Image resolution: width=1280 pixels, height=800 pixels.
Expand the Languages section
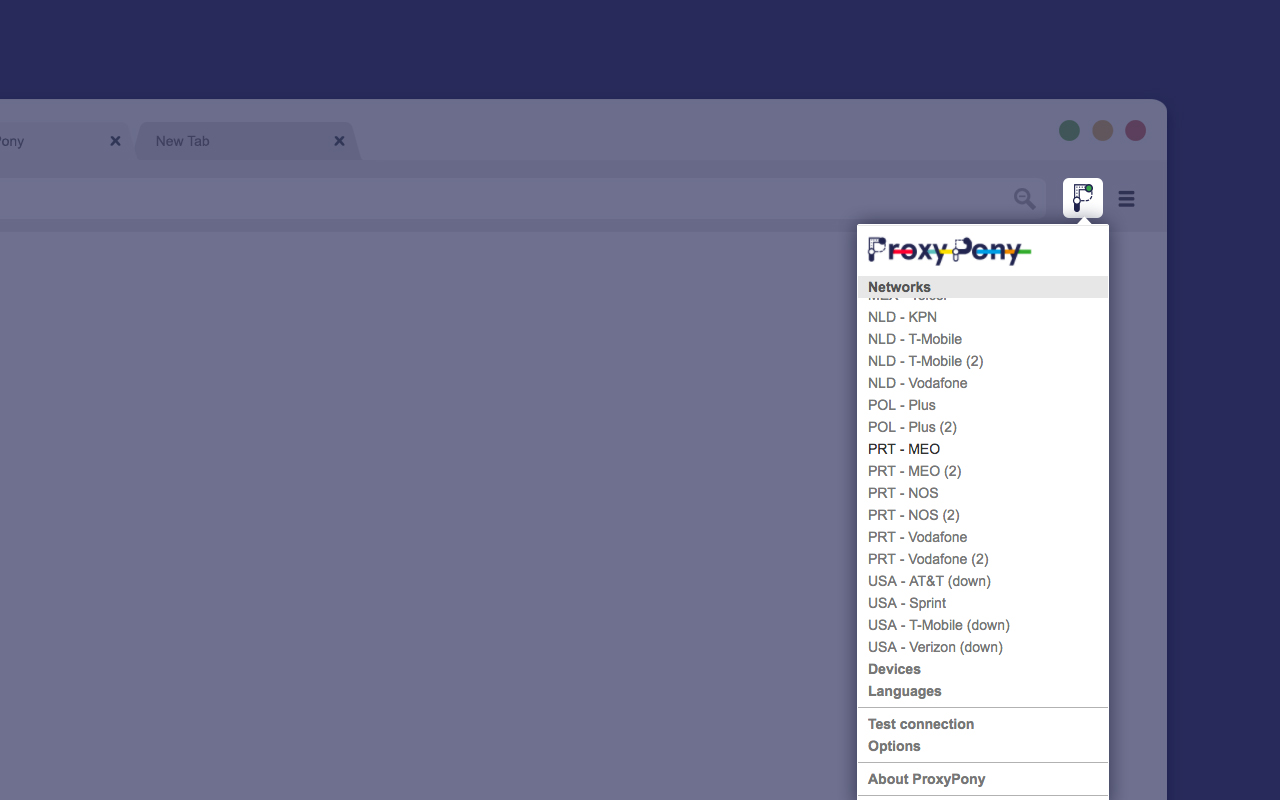(x=983, y=691)
